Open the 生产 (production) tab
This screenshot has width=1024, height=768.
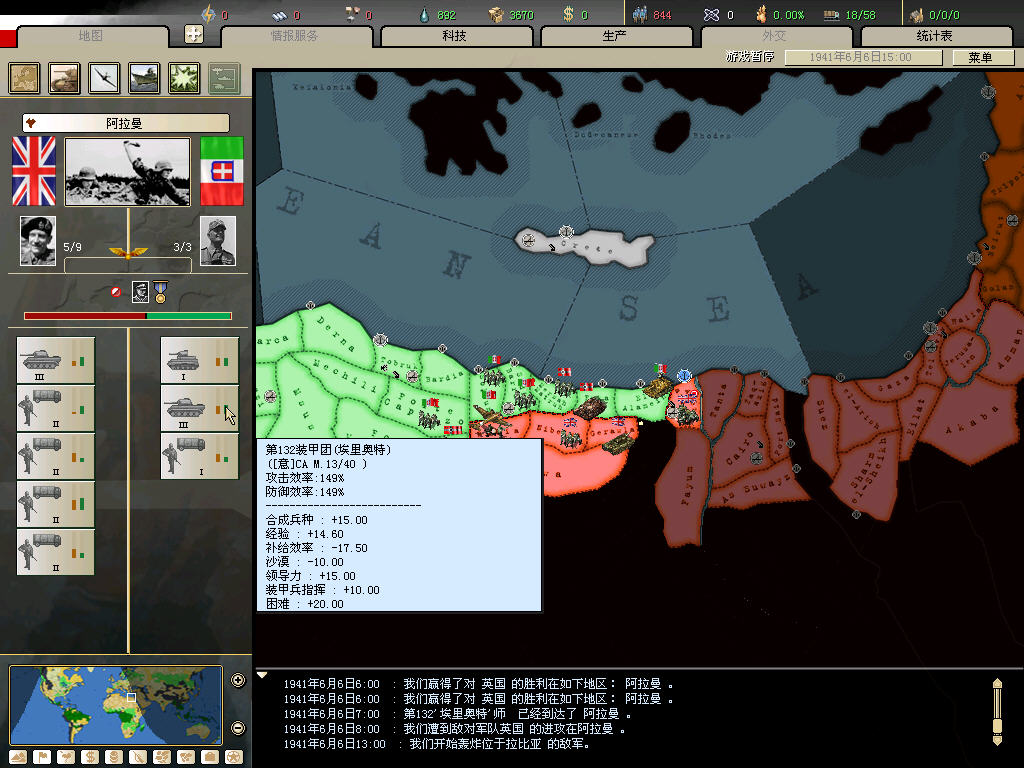[x=615, y=36]
